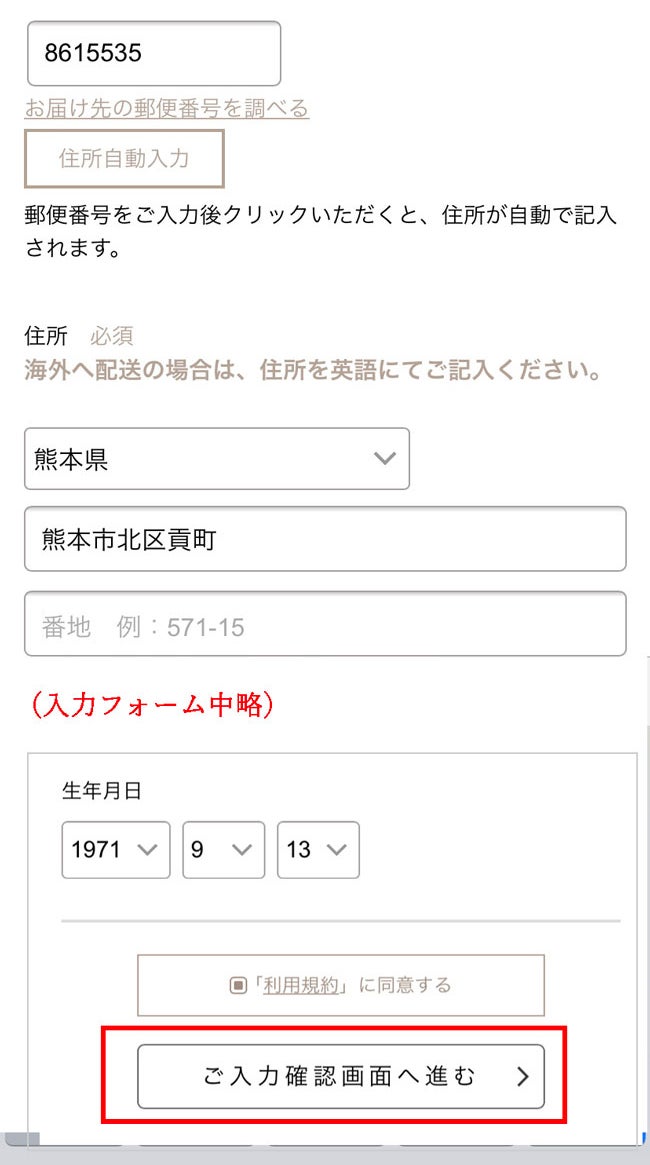This screenshot has height=1165, width=650.
Task: Proceed with the ご入力確認画面へ進む button
Action: pyautogui.click(x=340, y=1077)
